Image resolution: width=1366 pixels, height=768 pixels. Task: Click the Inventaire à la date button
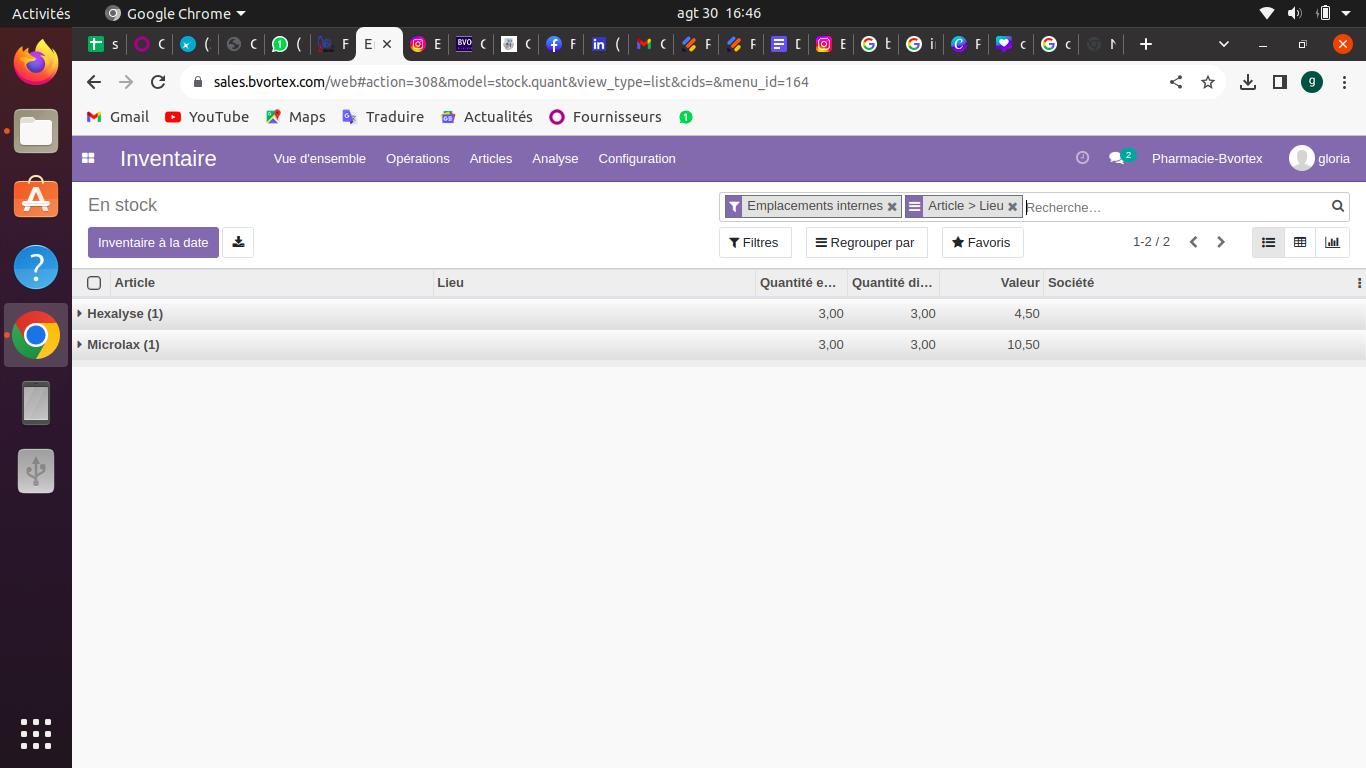tap(153, 242)
